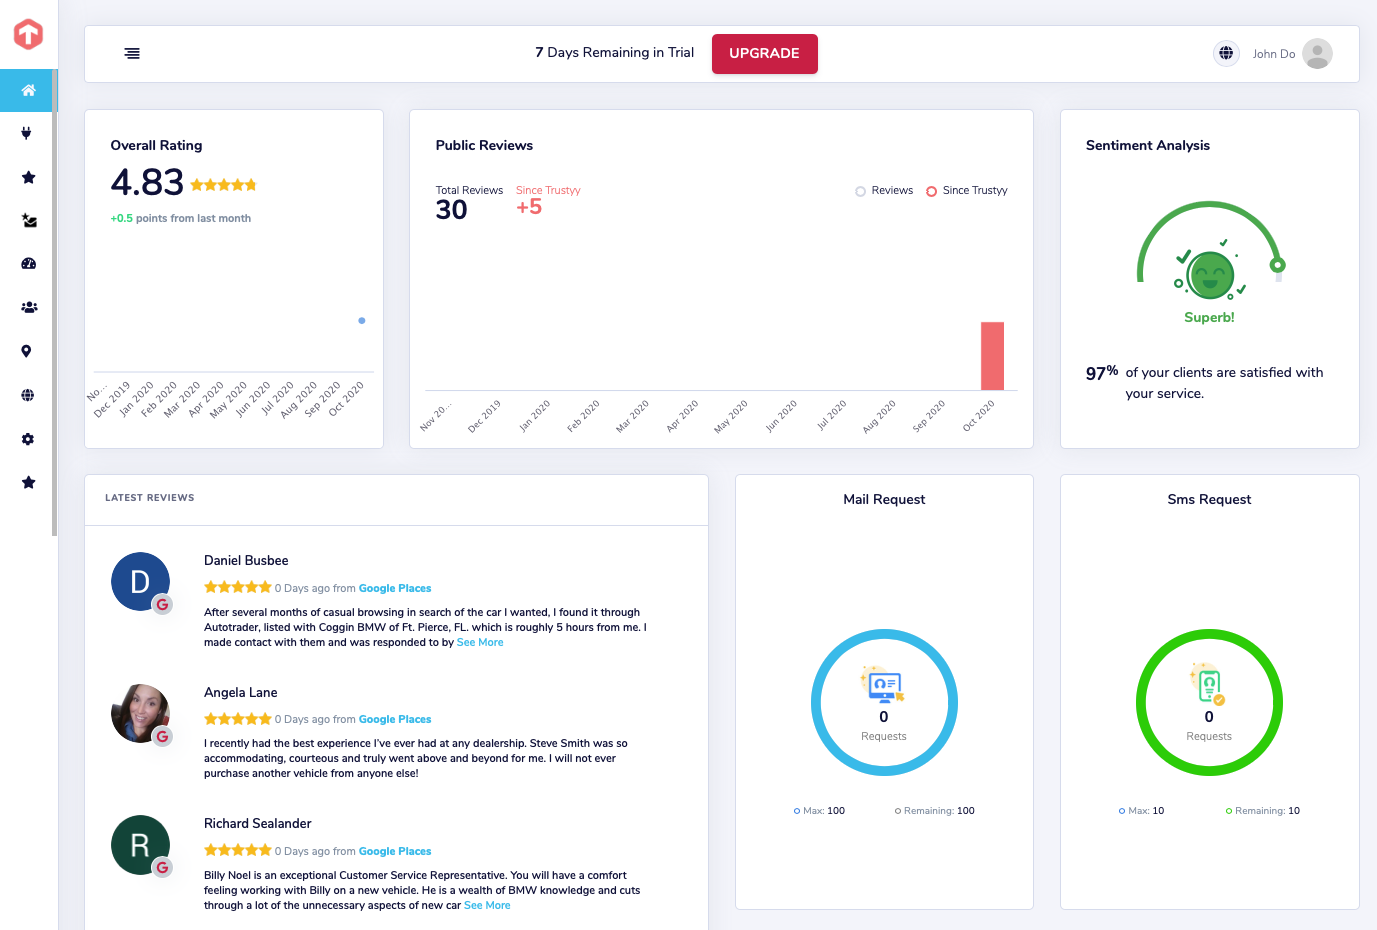Toggle the hamburger menu in the top bar
1377x930 pixels.
coord(132,54)
